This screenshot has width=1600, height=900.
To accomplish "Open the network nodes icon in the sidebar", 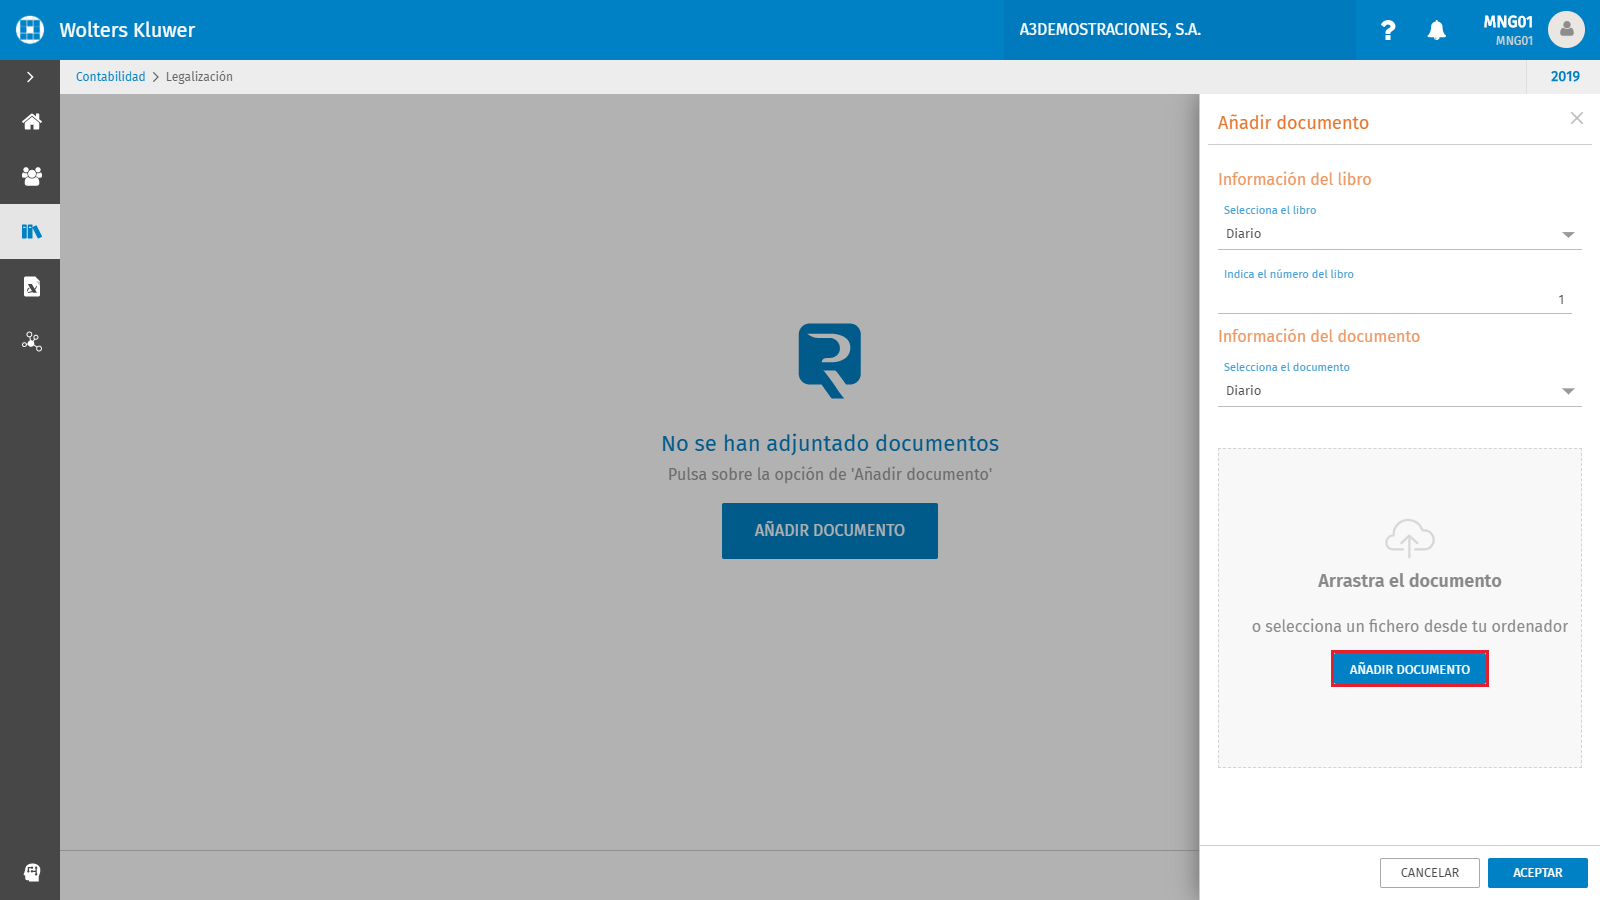I will [x=32, y=341].
